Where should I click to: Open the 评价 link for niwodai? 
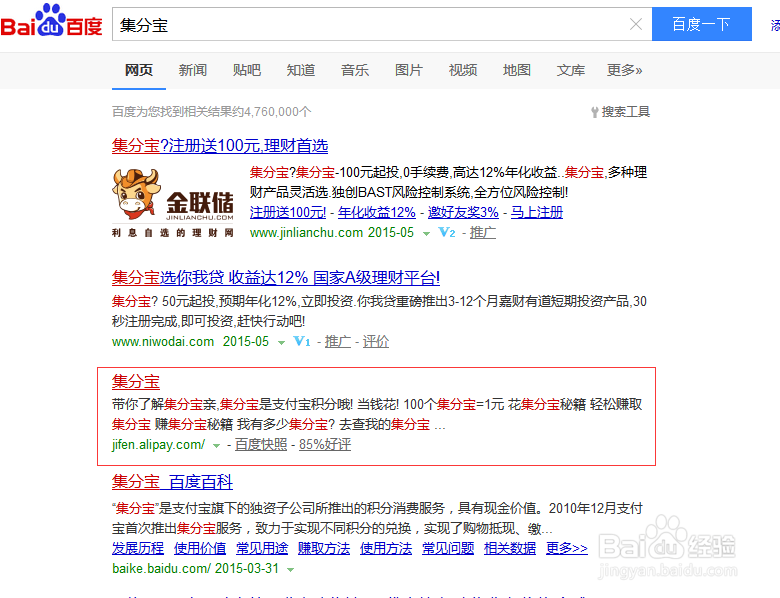tap(376, 341)
